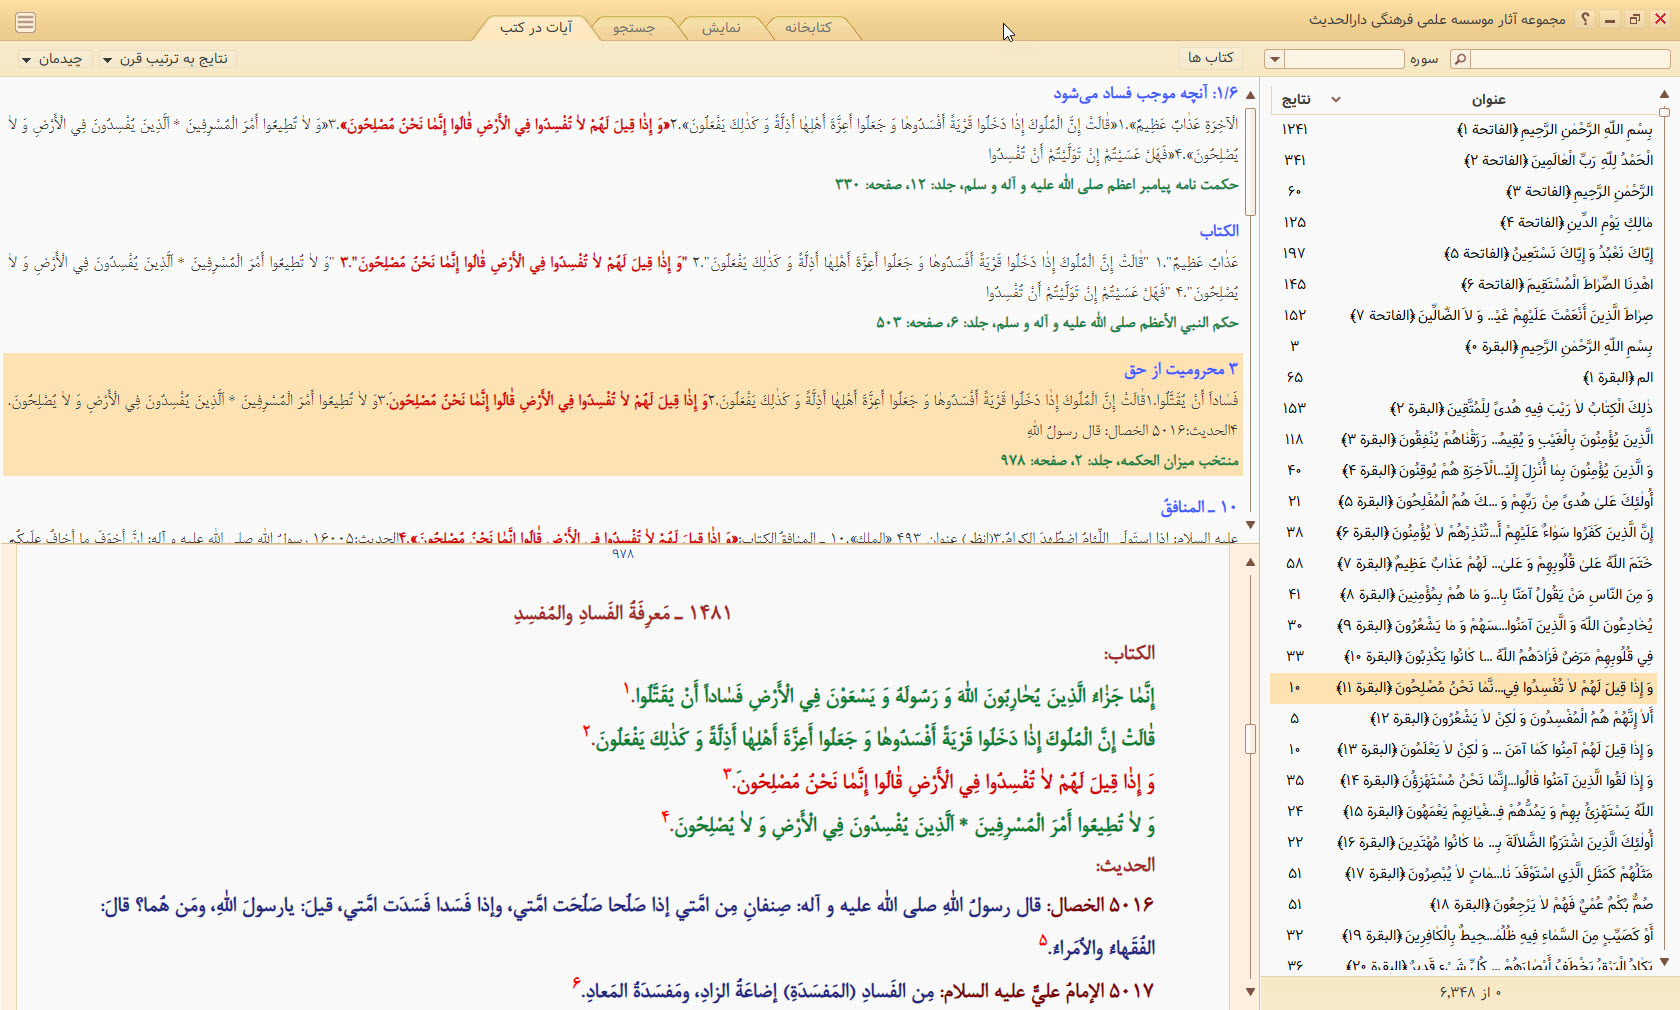Select verse row البقرة ۴
The height and width of the screenshot is (1010, 1680).
pyautogui.click(x=1464, y=470)
